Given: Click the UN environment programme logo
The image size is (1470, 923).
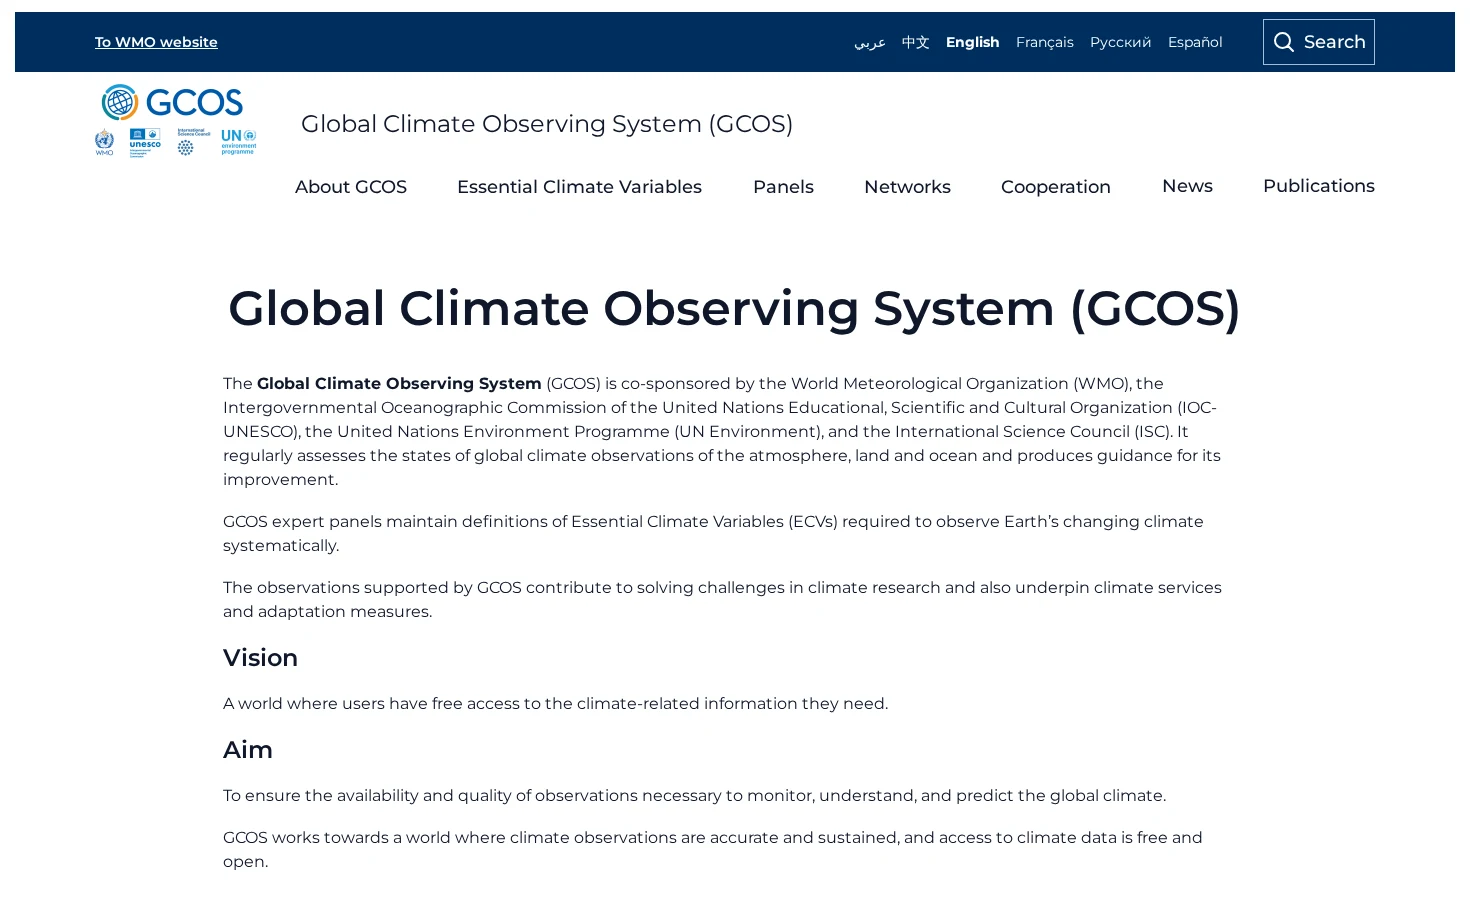Looking at the screenshot, I should 239,142.
